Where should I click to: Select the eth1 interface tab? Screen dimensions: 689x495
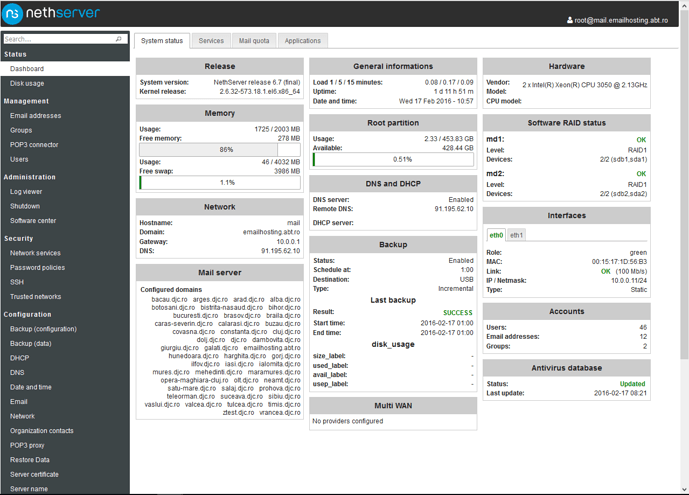coord(516,235)
